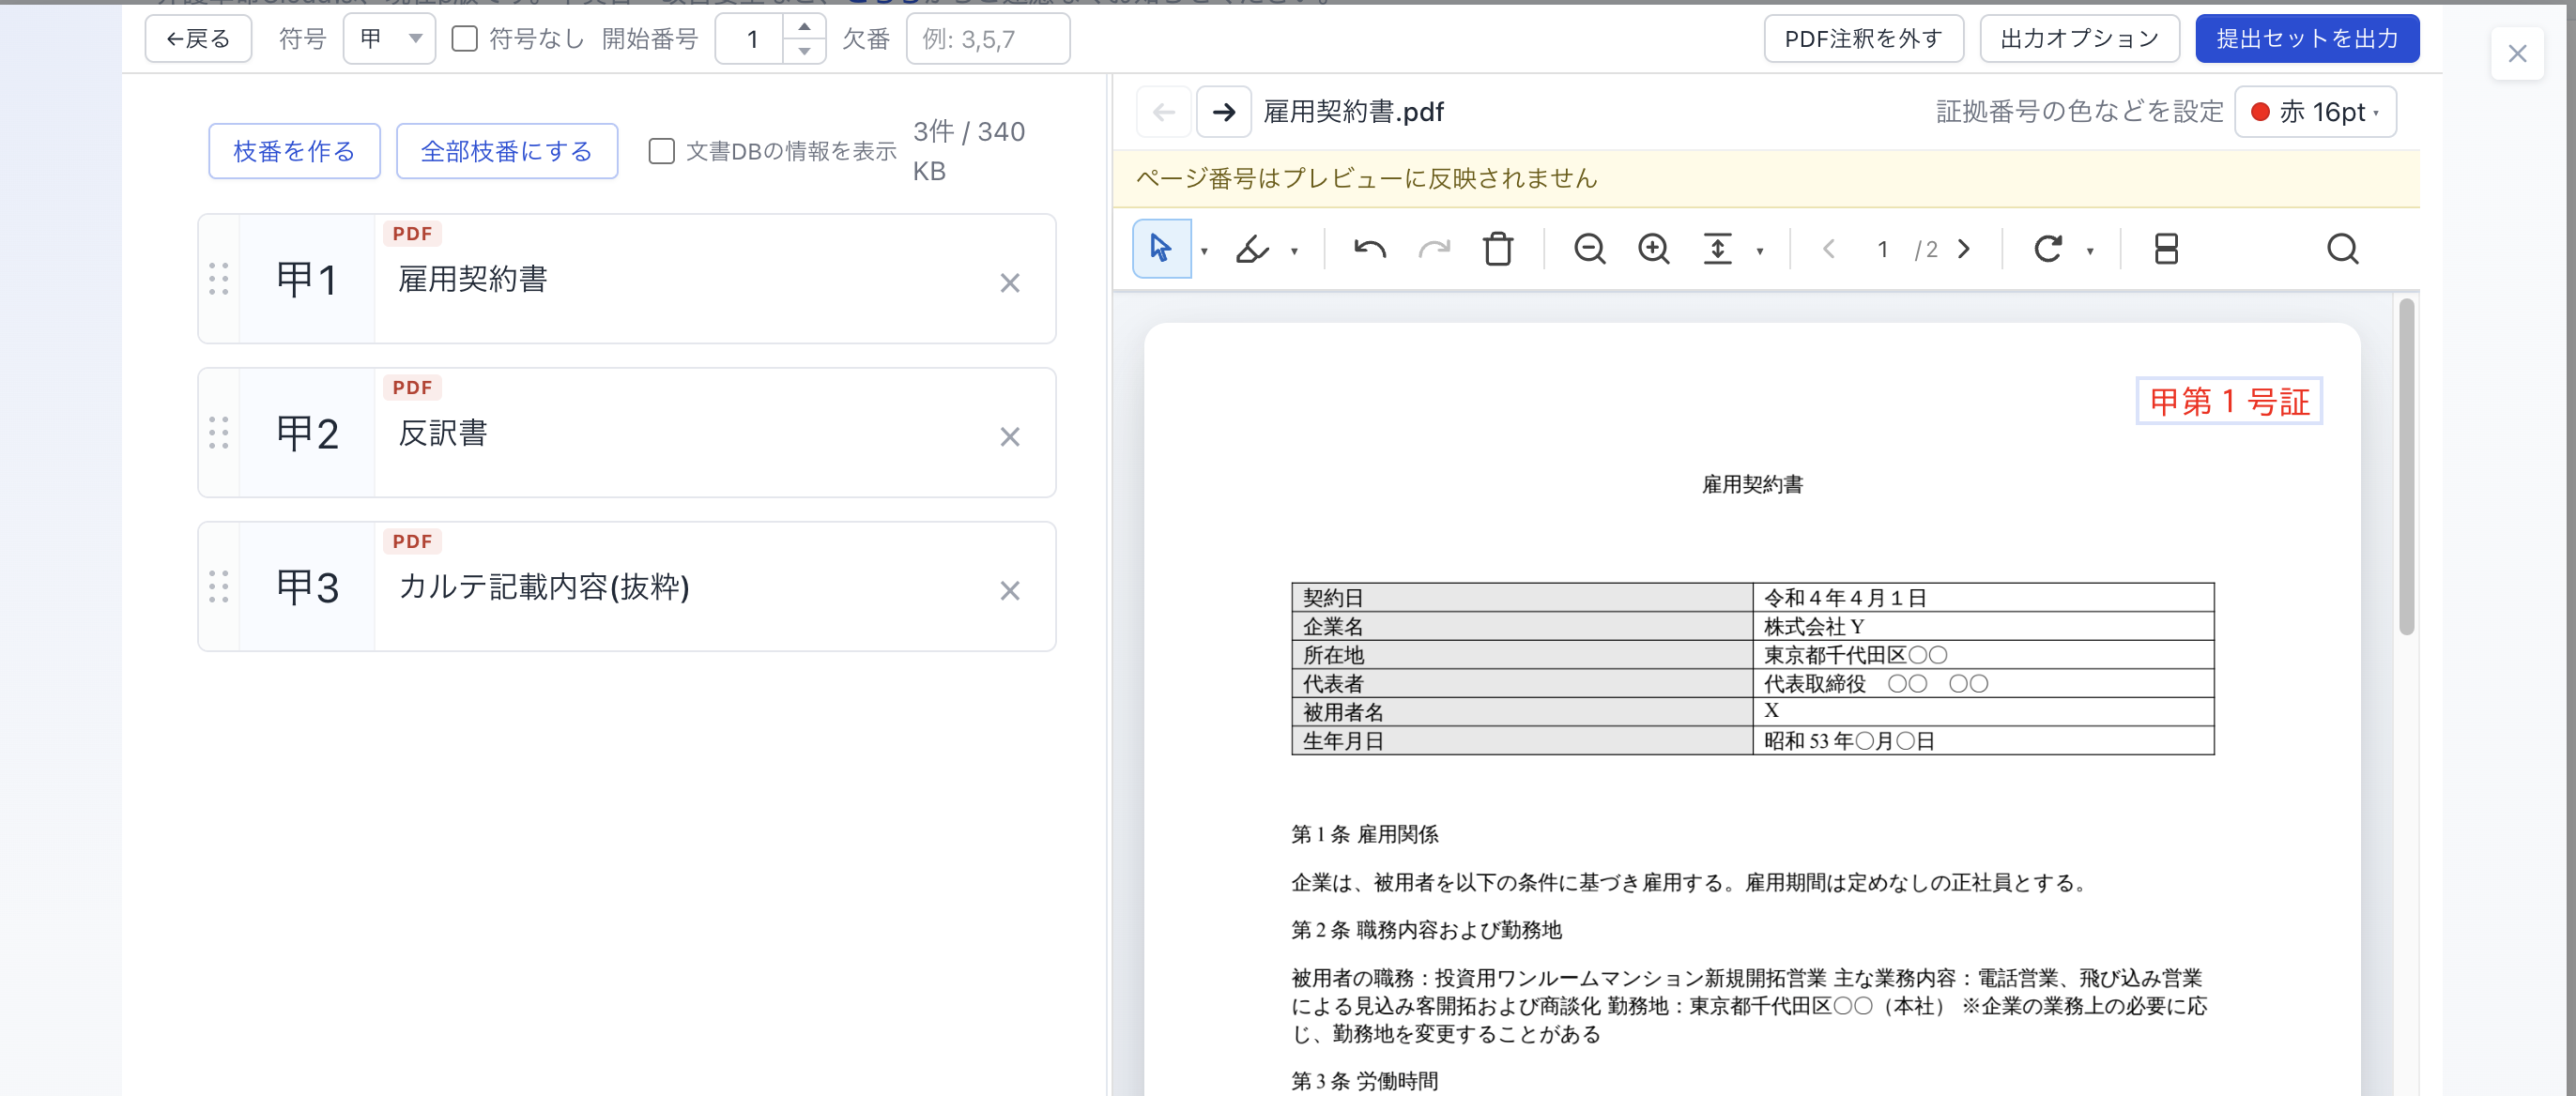Open search in PDF viewer
This screenshot has width=2576, height=1096.
tap(2342, 248)
